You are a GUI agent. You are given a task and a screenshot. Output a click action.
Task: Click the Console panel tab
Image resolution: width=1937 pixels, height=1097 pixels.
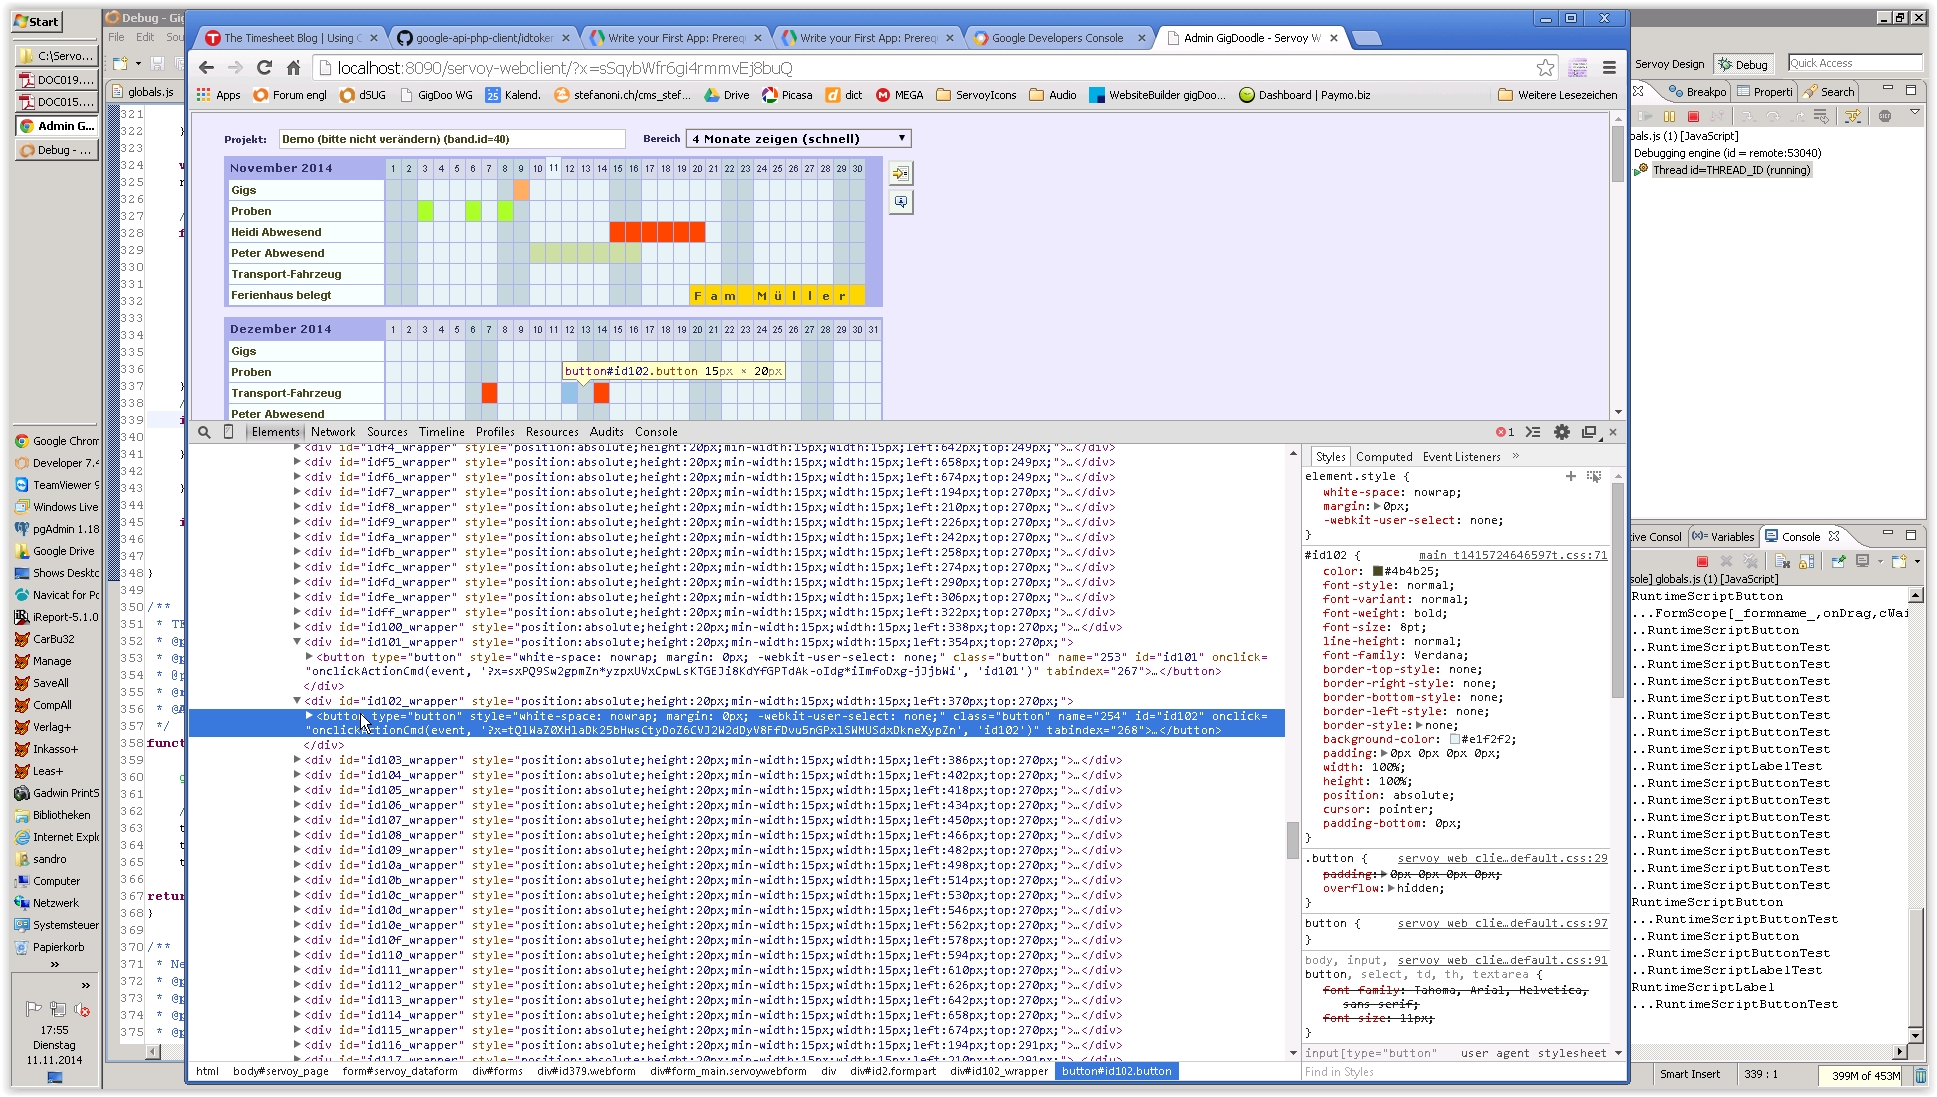point(655,431)
